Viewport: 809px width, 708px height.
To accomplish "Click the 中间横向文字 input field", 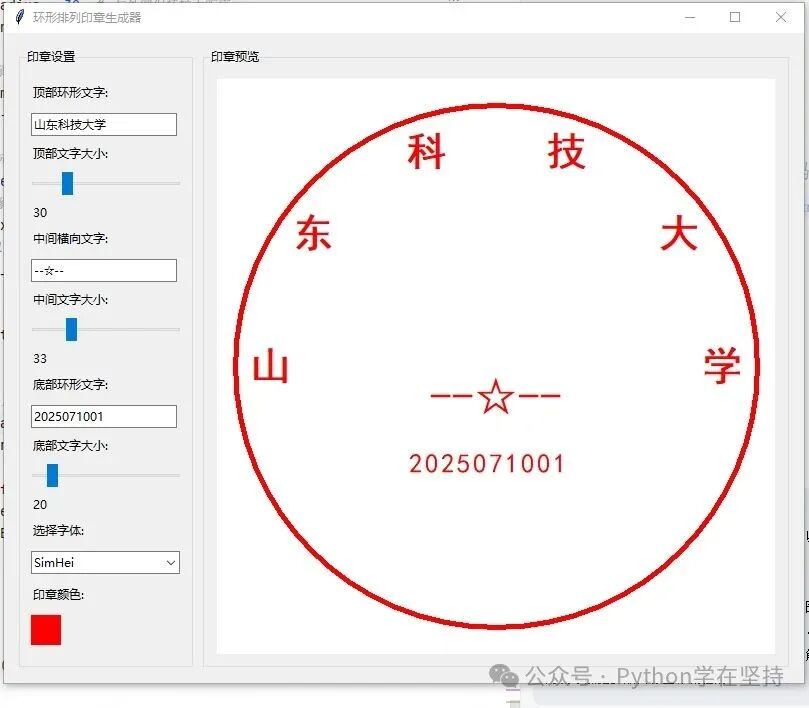I will point(104,270).
